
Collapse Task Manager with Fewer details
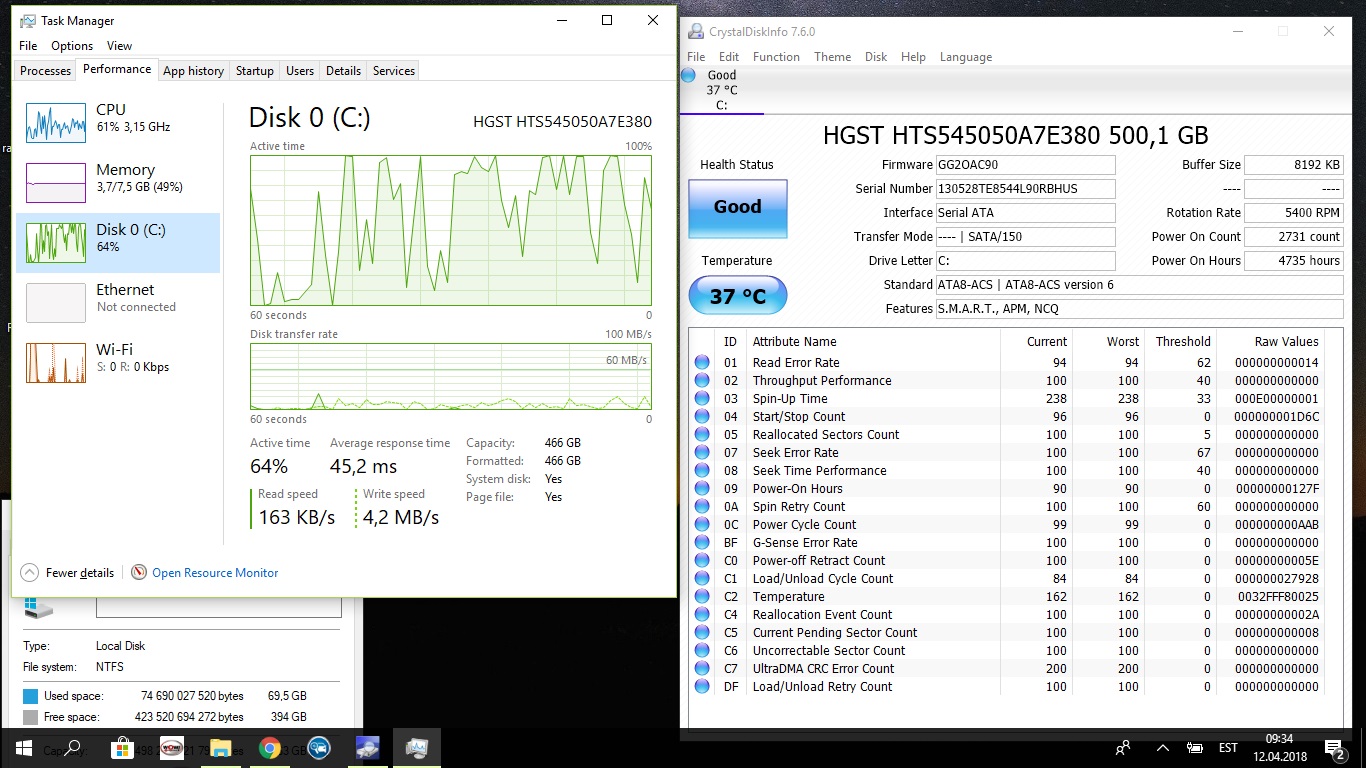tap(67, 573)
